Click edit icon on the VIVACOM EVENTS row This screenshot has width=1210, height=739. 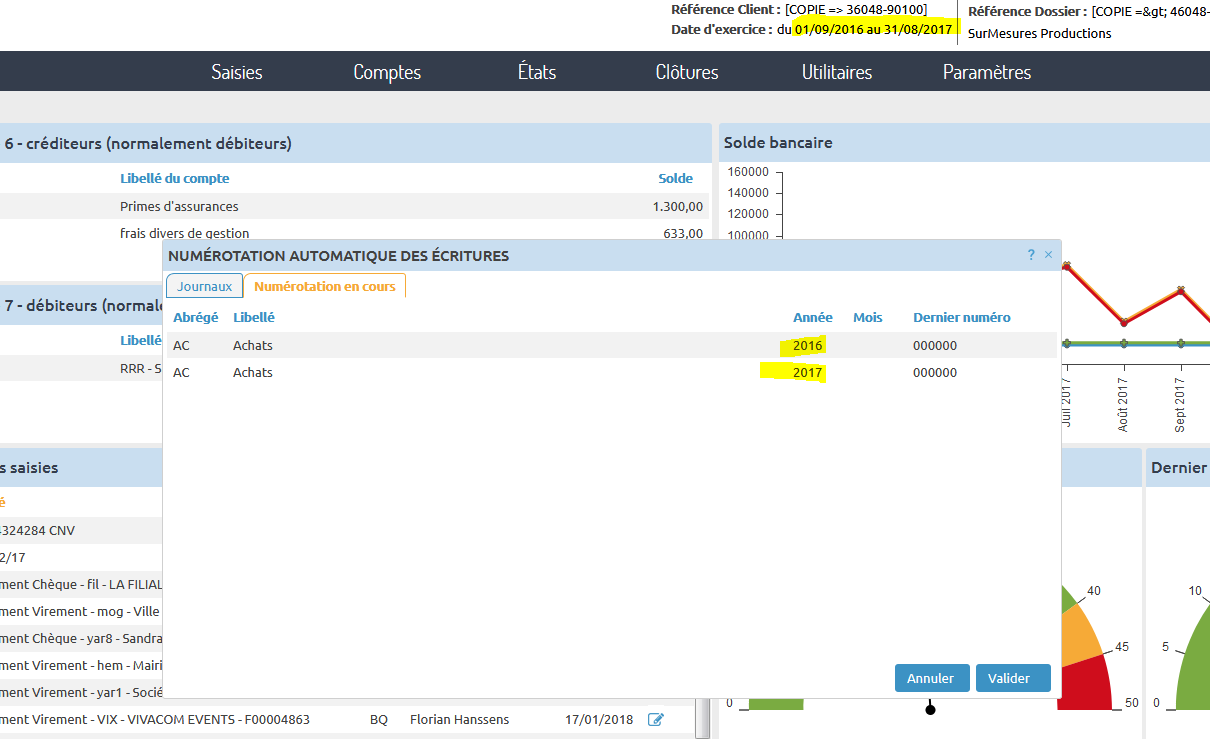[656, 719]
